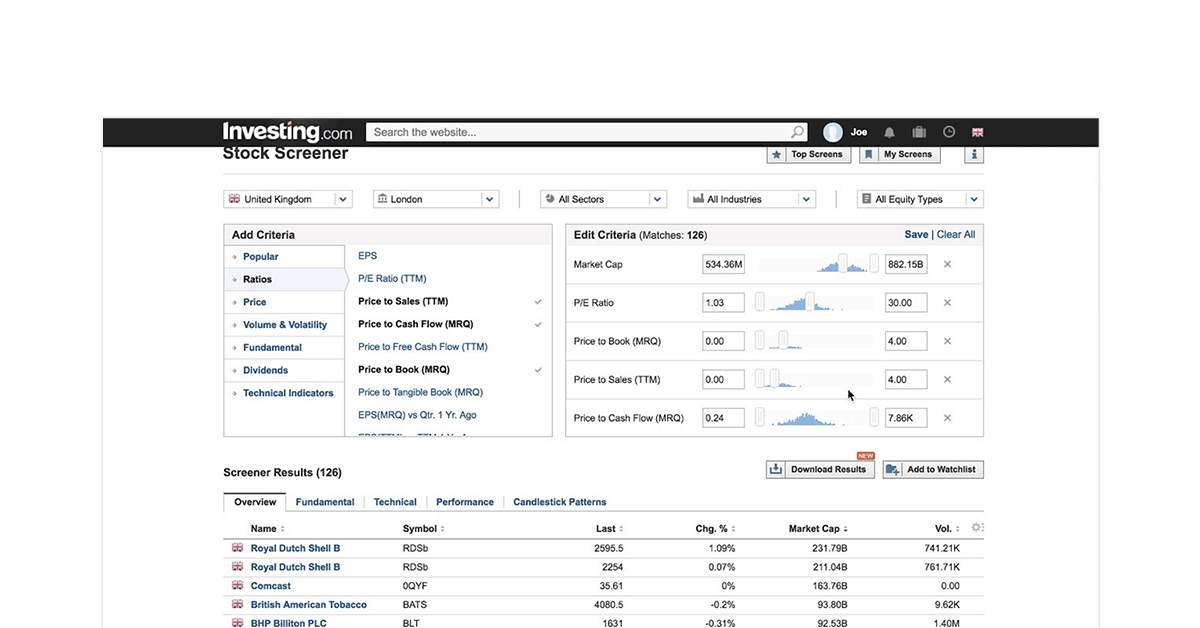Select the Ratios criteria category
This screenshot has width=1200, height=628.
(x=284, y=279)
